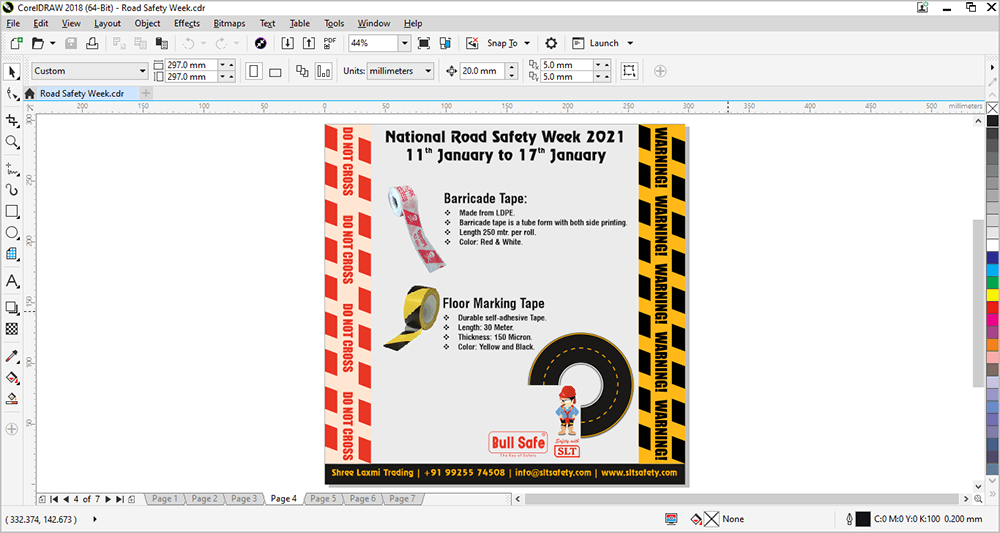Pick the red color swatch
The height and width of the screenshot is (533, 1000).
pyautogui.click(x=993, y=307)
